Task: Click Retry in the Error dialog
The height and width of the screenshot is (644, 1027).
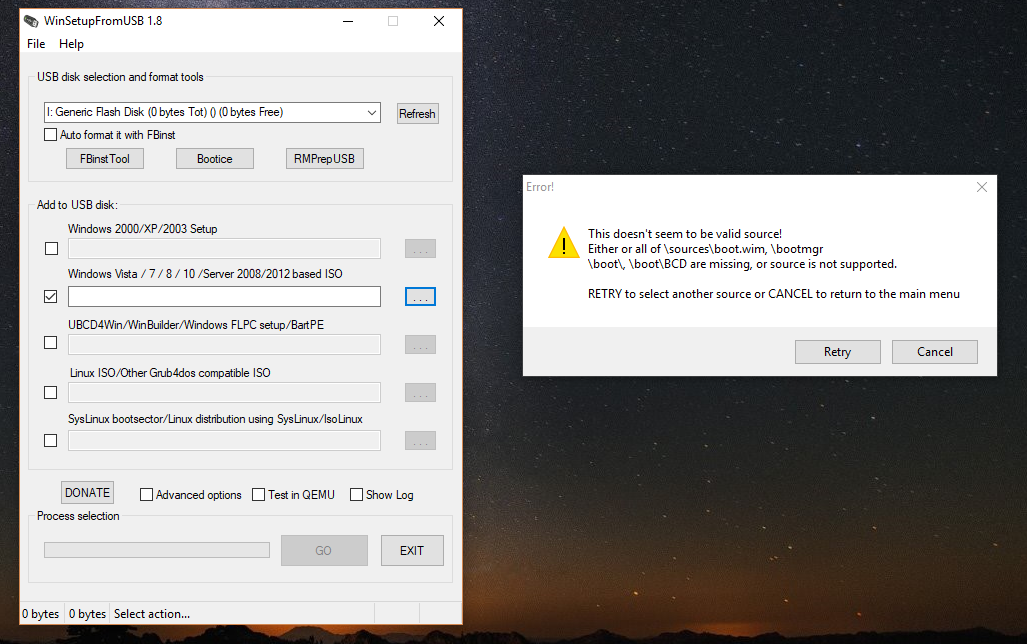Action: 837,352
